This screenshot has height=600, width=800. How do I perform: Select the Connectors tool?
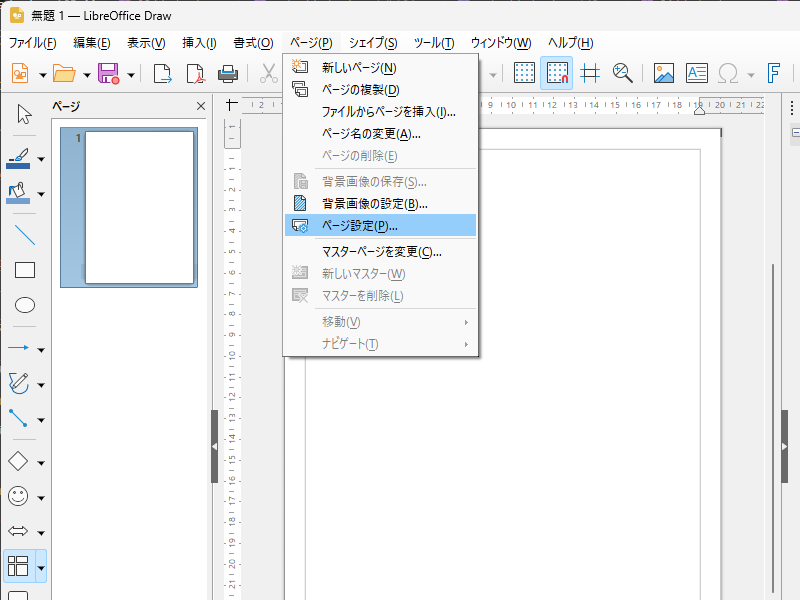(18, 418)
